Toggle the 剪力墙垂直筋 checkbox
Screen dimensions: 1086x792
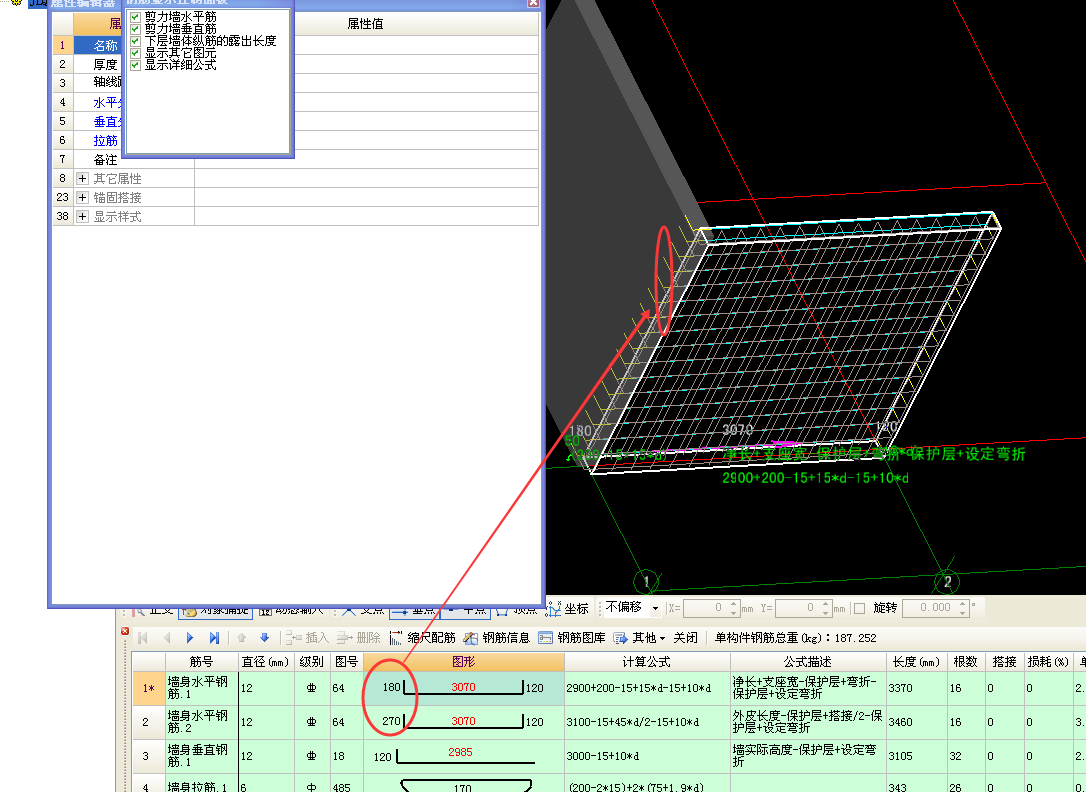point(136,29)
